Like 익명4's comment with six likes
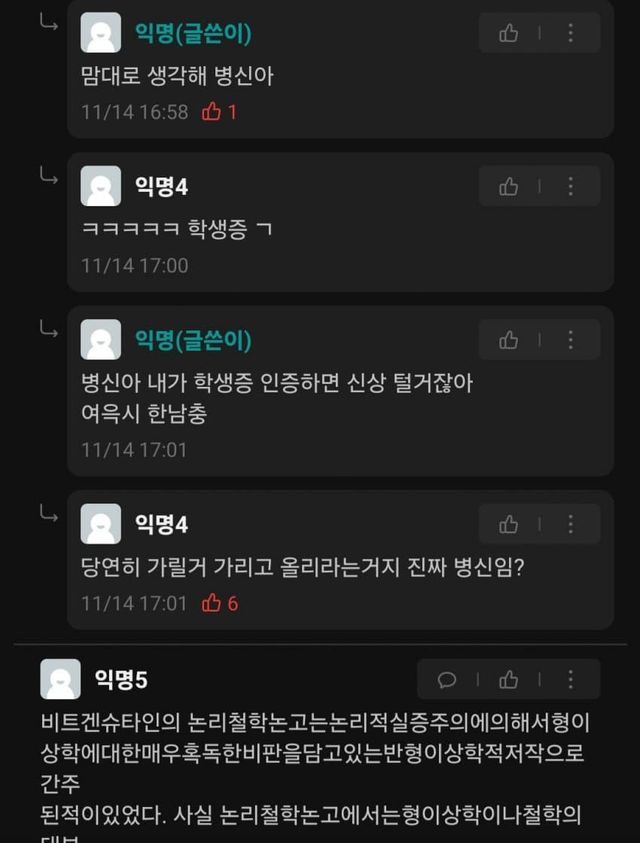 pos(508,524)
